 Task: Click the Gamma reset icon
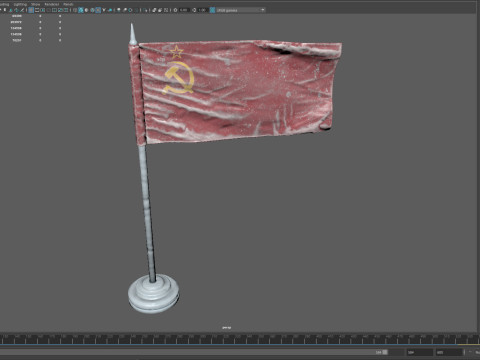pos(194,10)
